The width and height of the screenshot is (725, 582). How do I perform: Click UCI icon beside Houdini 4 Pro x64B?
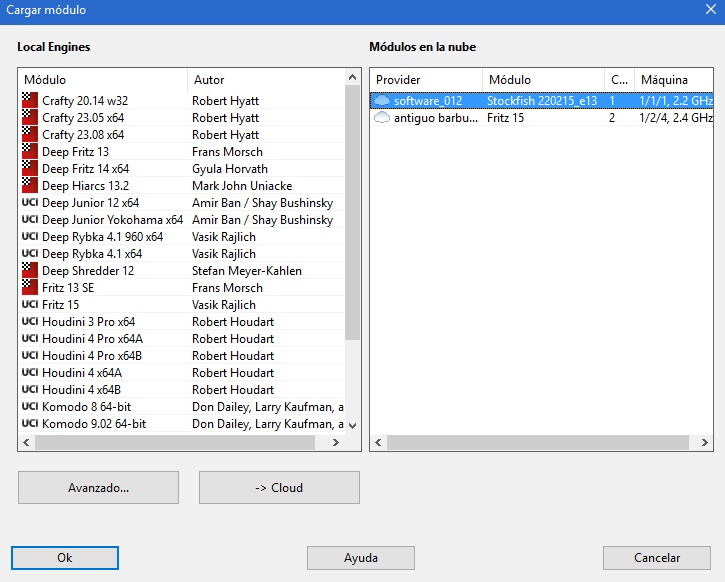[30, 355]
